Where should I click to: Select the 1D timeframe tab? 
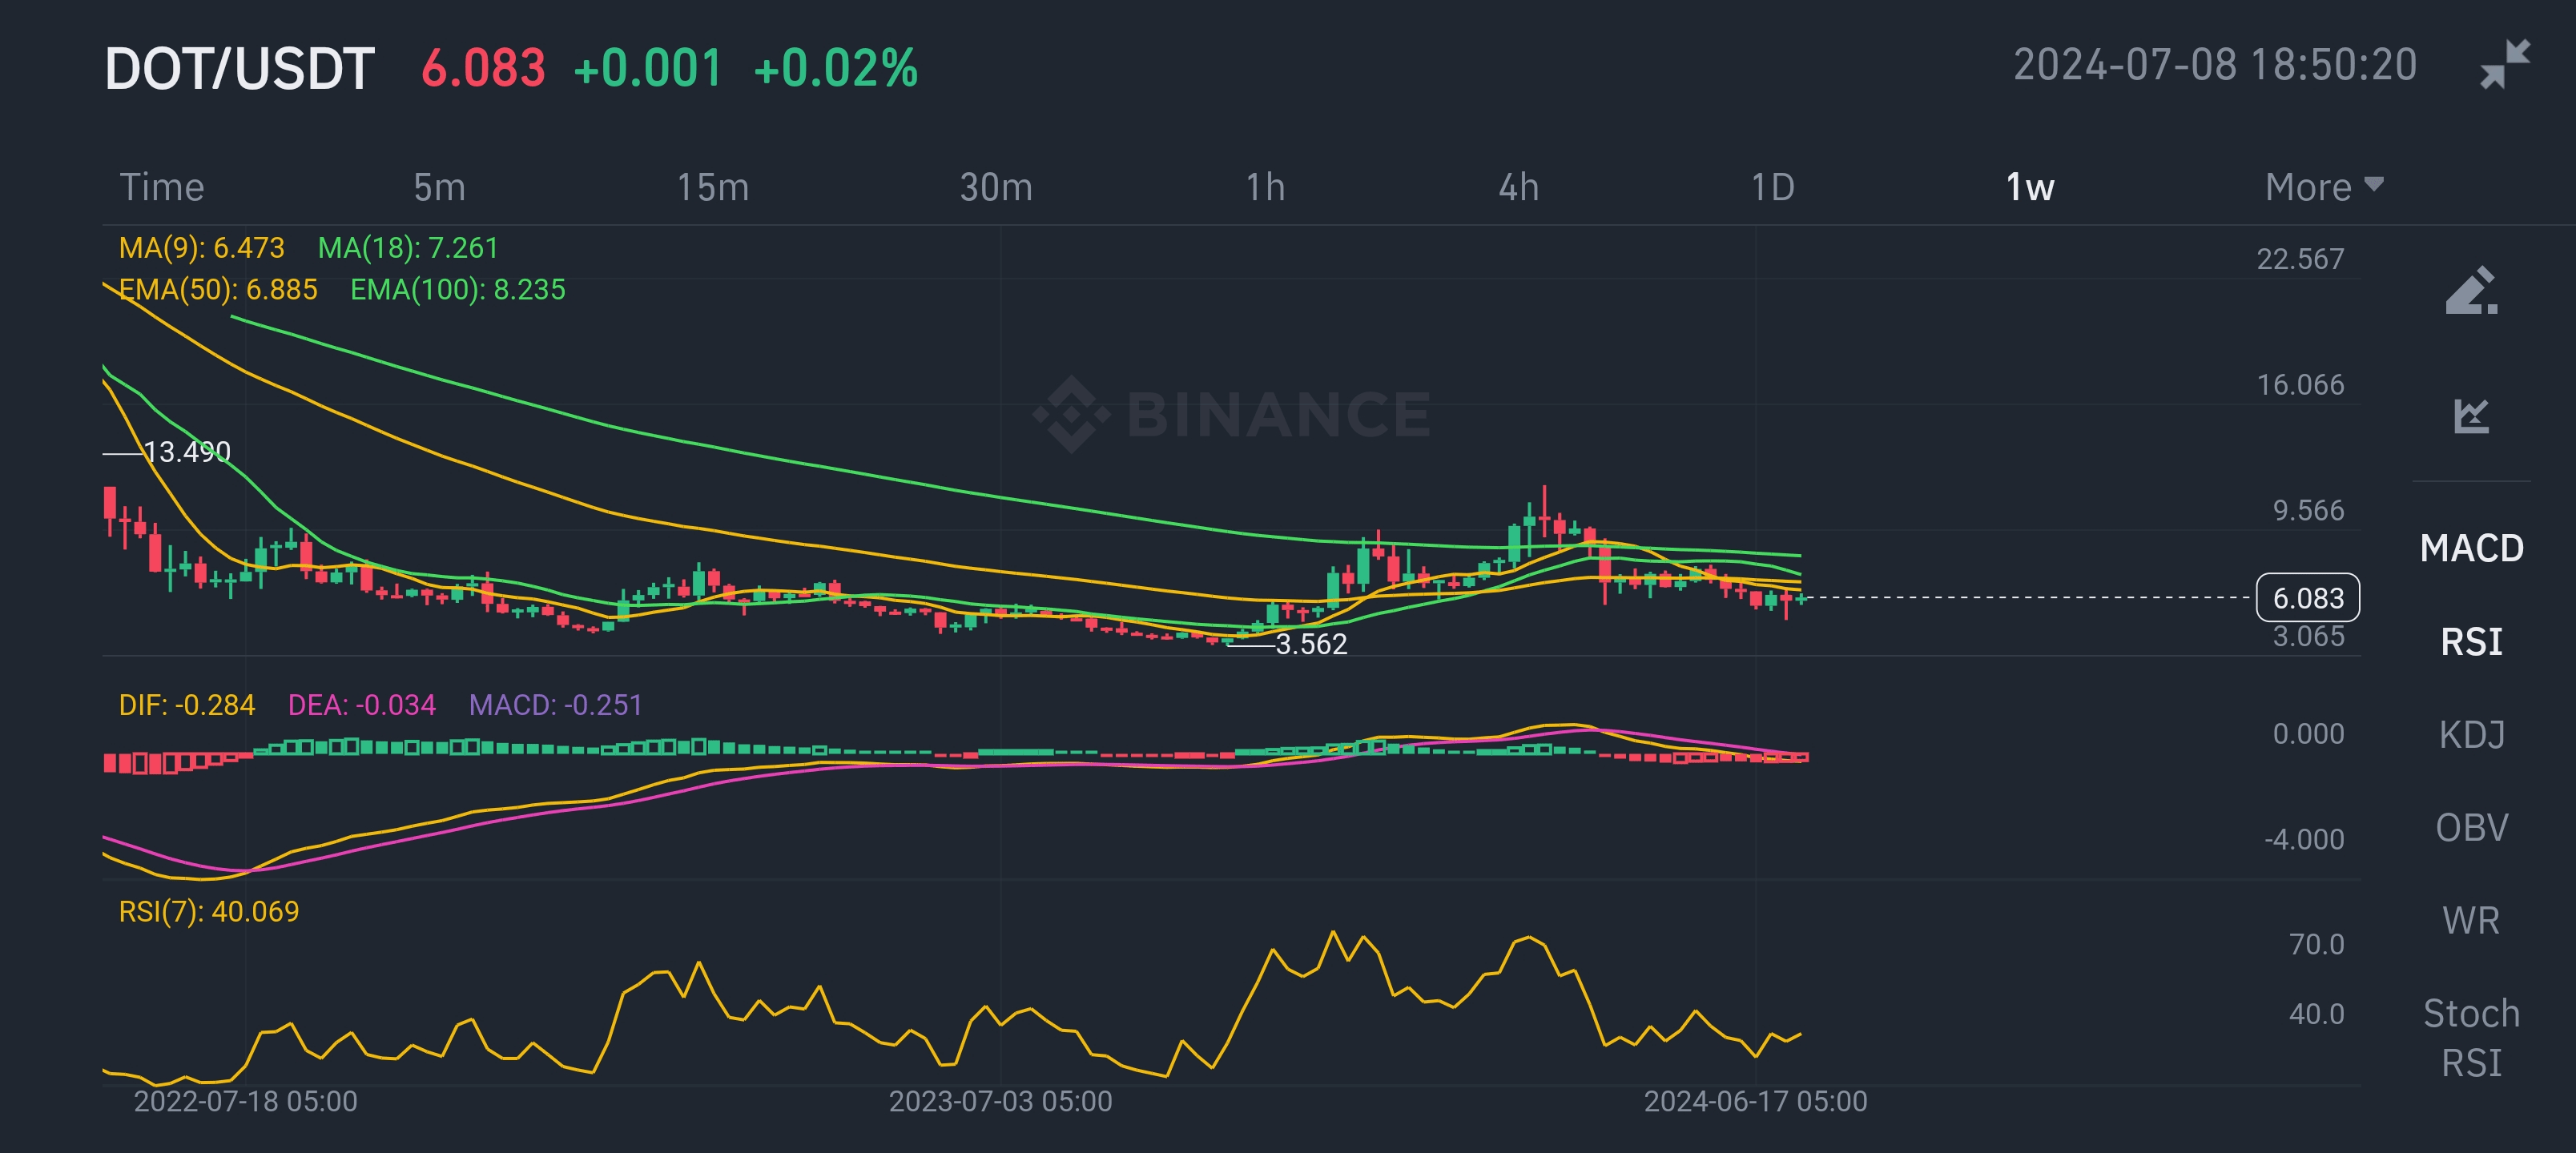pos(1772,187)
